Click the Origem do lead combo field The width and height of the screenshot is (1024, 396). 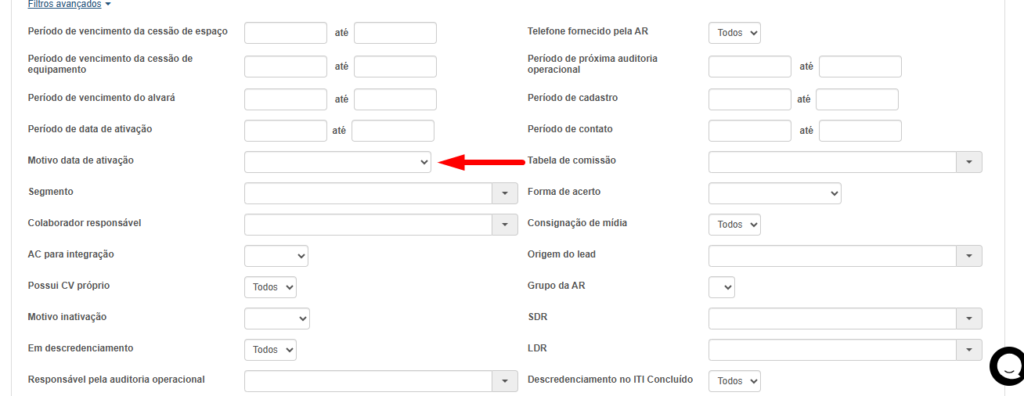(x=833, y=256)
